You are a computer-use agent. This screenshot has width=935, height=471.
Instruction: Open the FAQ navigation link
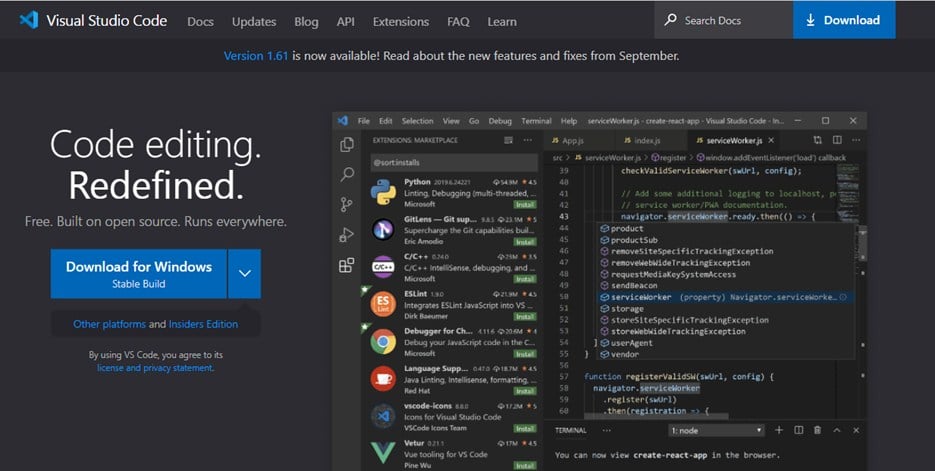[458, 21]
